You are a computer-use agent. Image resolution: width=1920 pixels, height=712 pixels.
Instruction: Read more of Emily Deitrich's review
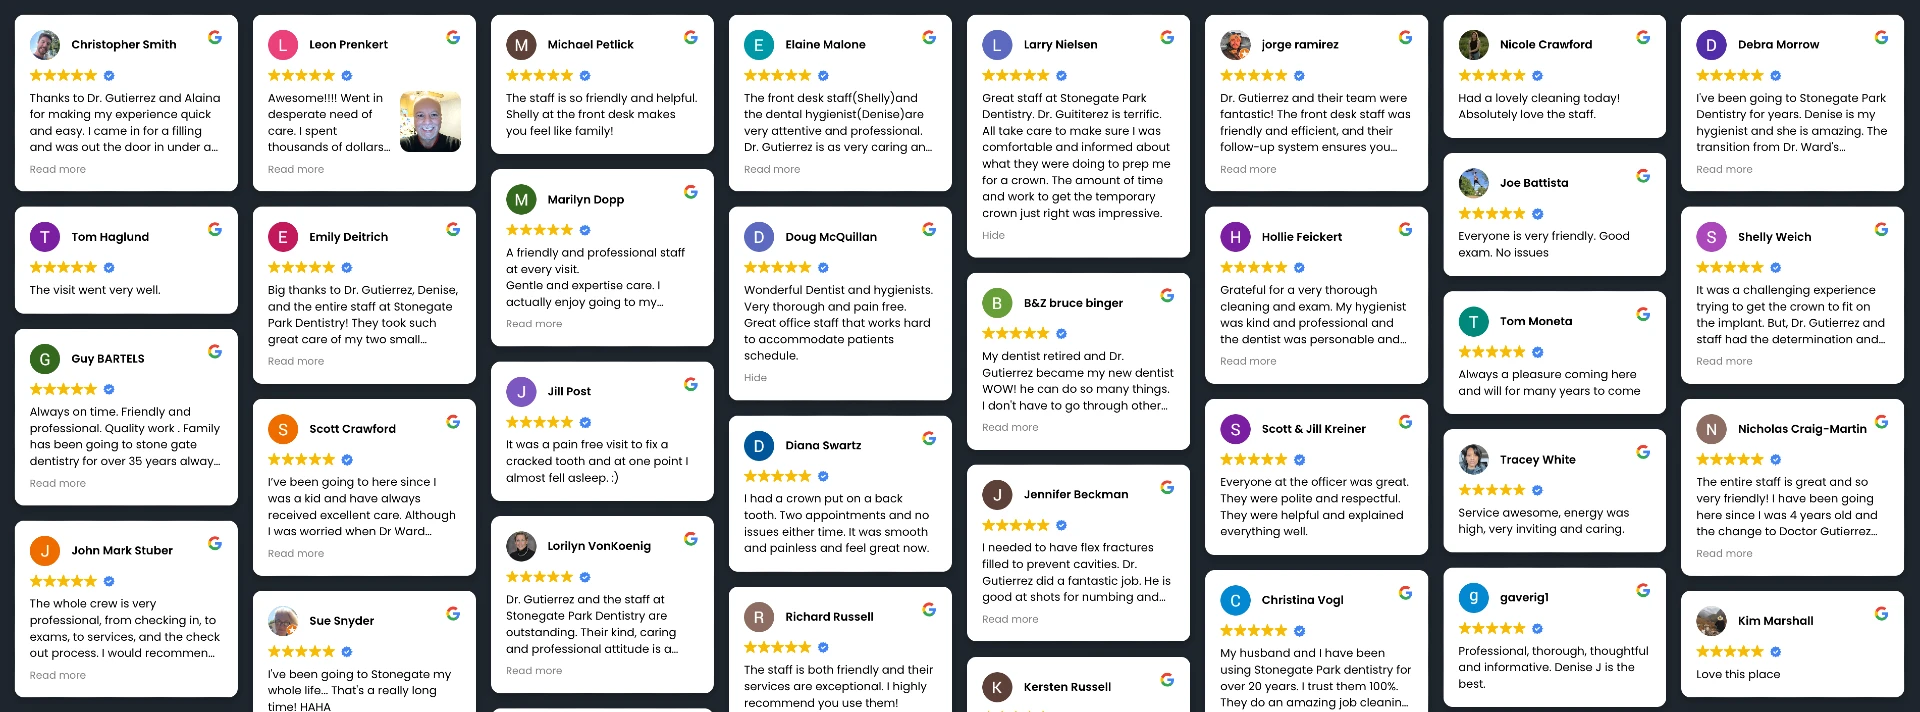click(296, 362)
